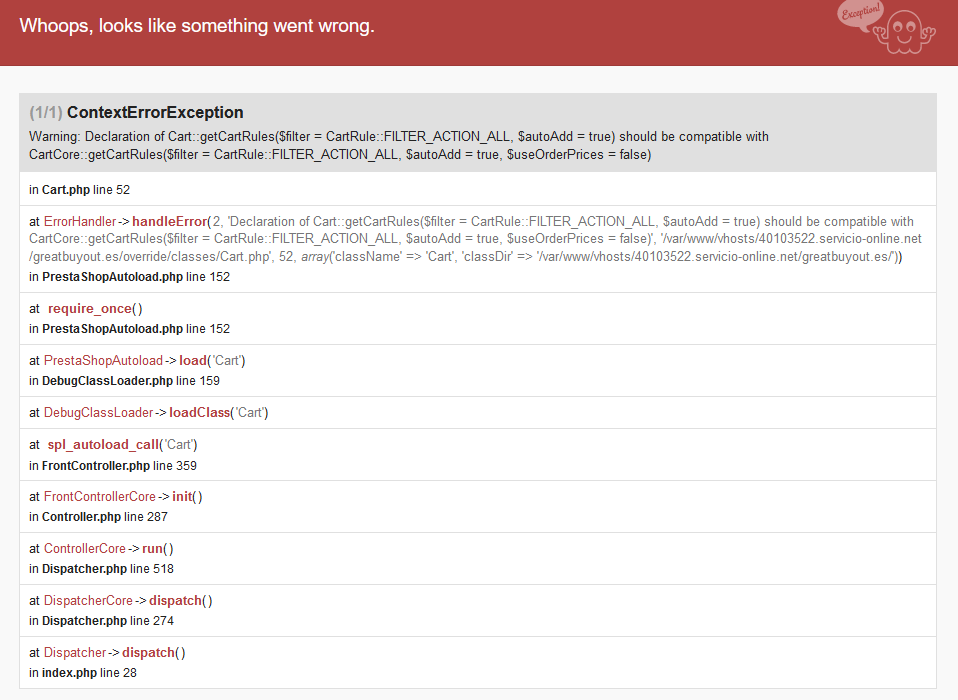Click the warning message starting 'Warning: Declaration of Cart'
This screenshot has height=700, width=958.
pyautogui.click(x=398, y=145)
